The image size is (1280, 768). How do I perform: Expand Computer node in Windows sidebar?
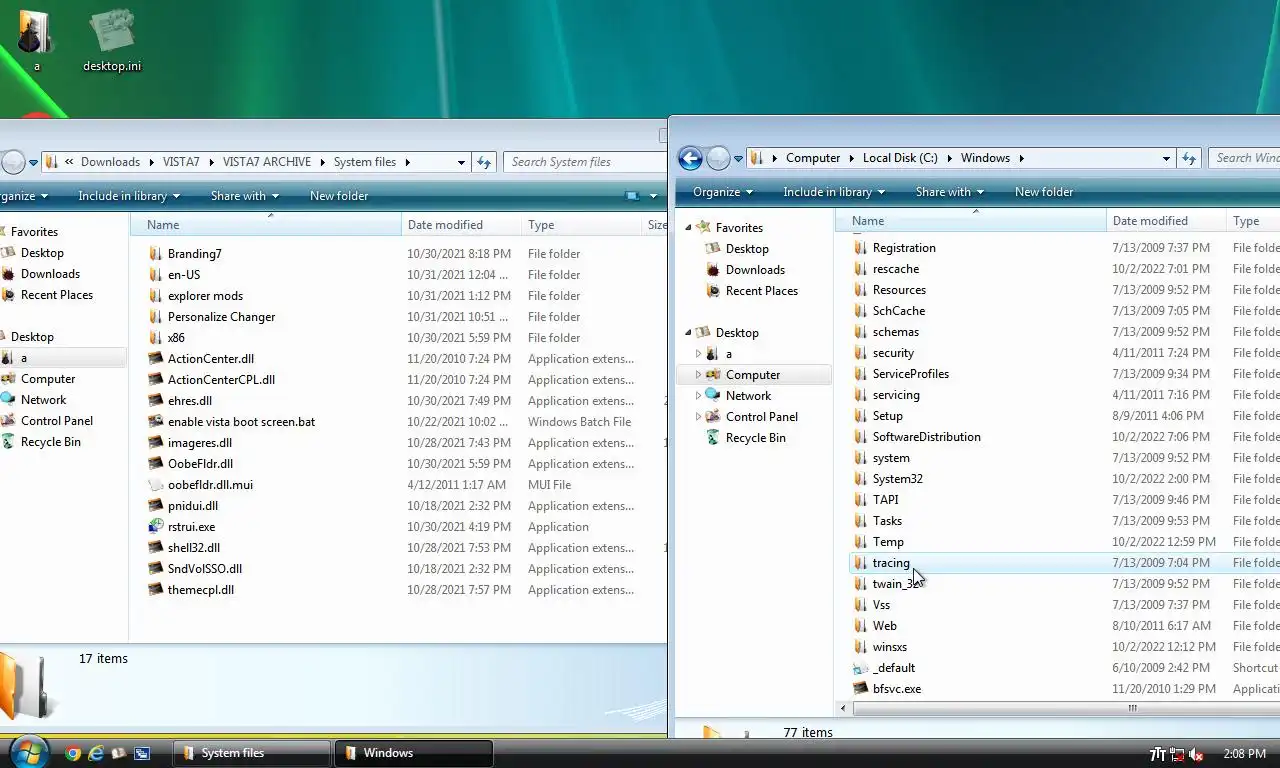[698, 375]
